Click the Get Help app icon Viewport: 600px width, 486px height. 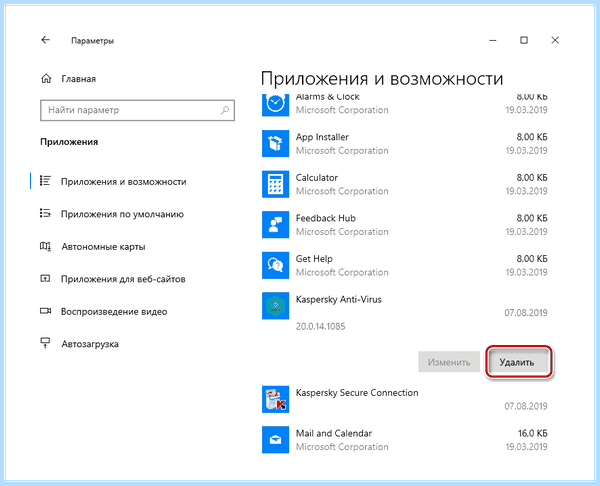click(x=276, y=265)
